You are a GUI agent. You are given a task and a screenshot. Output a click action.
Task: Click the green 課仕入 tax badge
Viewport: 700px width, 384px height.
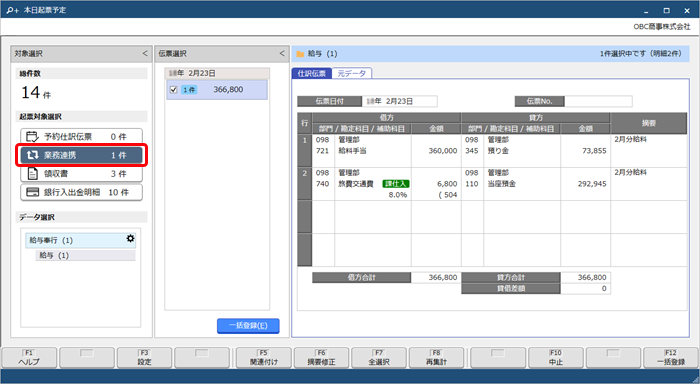396,184
